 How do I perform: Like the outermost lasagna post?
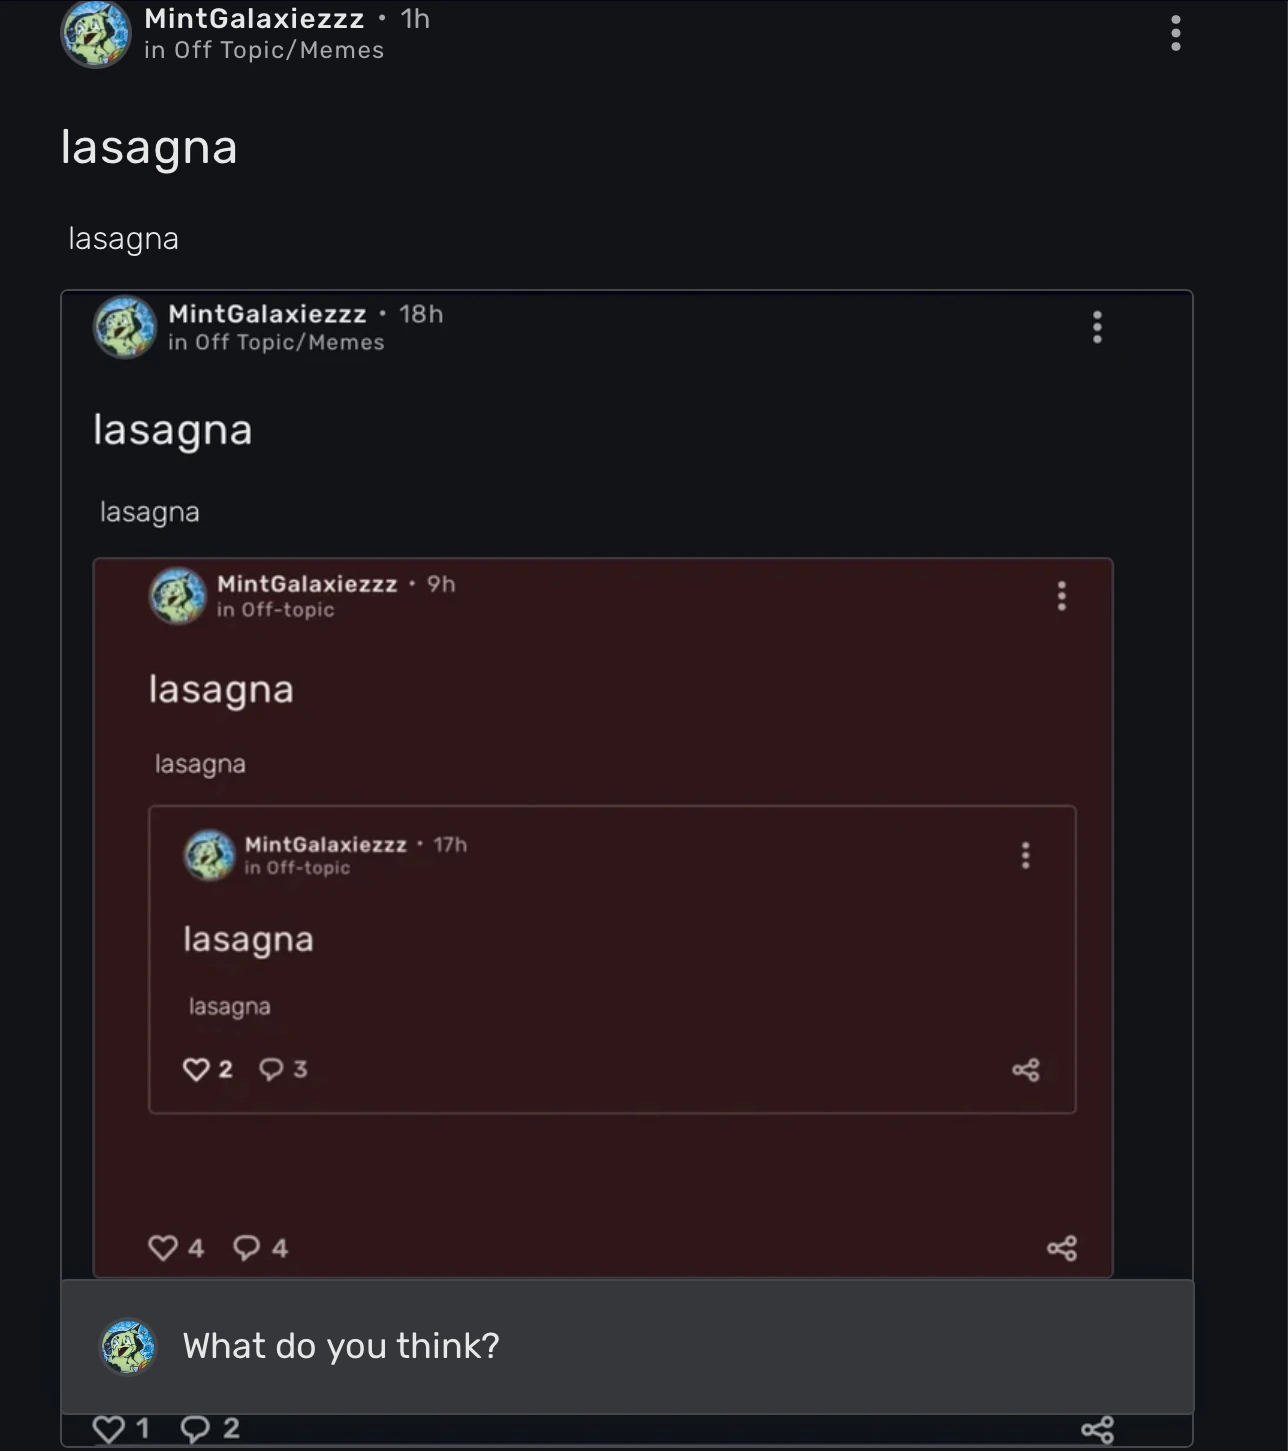pyautogui.click(x=108, y=1427)
